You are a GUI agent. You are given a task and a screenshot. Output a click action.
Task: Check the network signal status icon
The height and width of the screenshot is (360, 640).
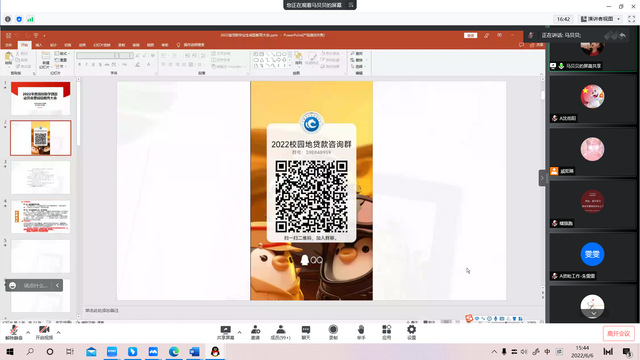pyautogui.click(x=31, y=19)
